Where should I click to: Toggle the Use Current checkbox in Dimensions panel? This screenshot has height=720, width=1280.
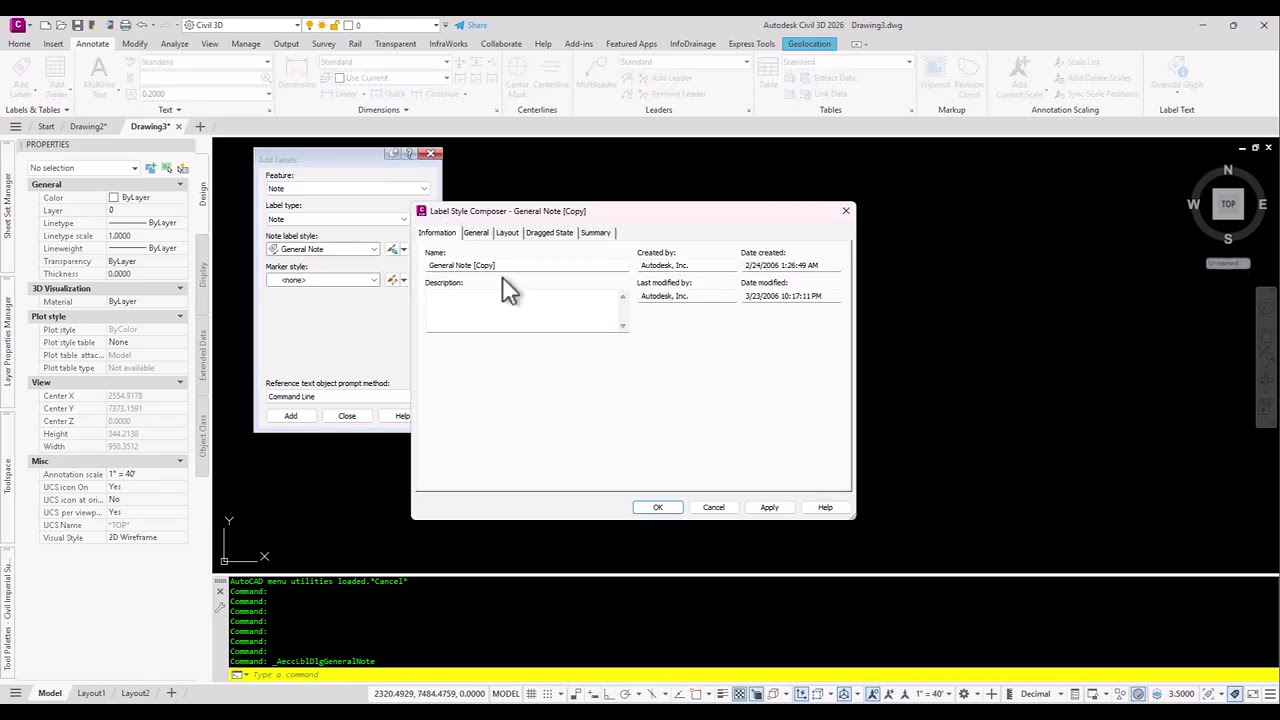coord(340,78)
